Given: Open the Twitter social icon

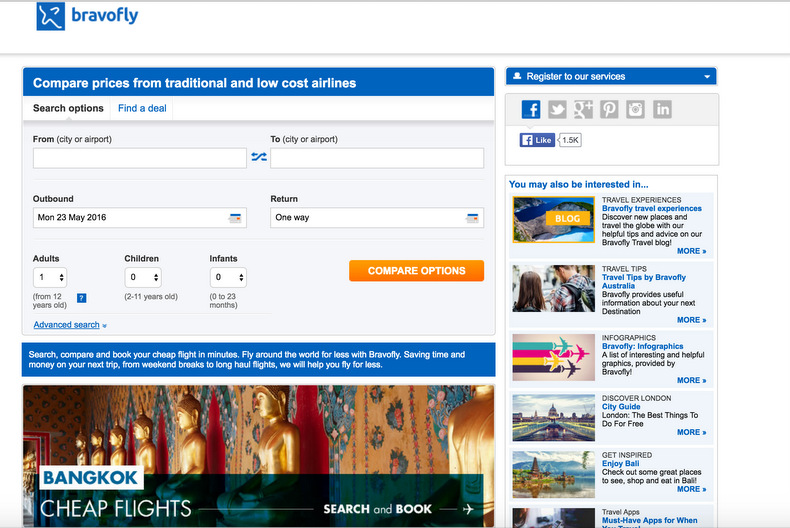Looking at the screenshot, I should 557,109.
